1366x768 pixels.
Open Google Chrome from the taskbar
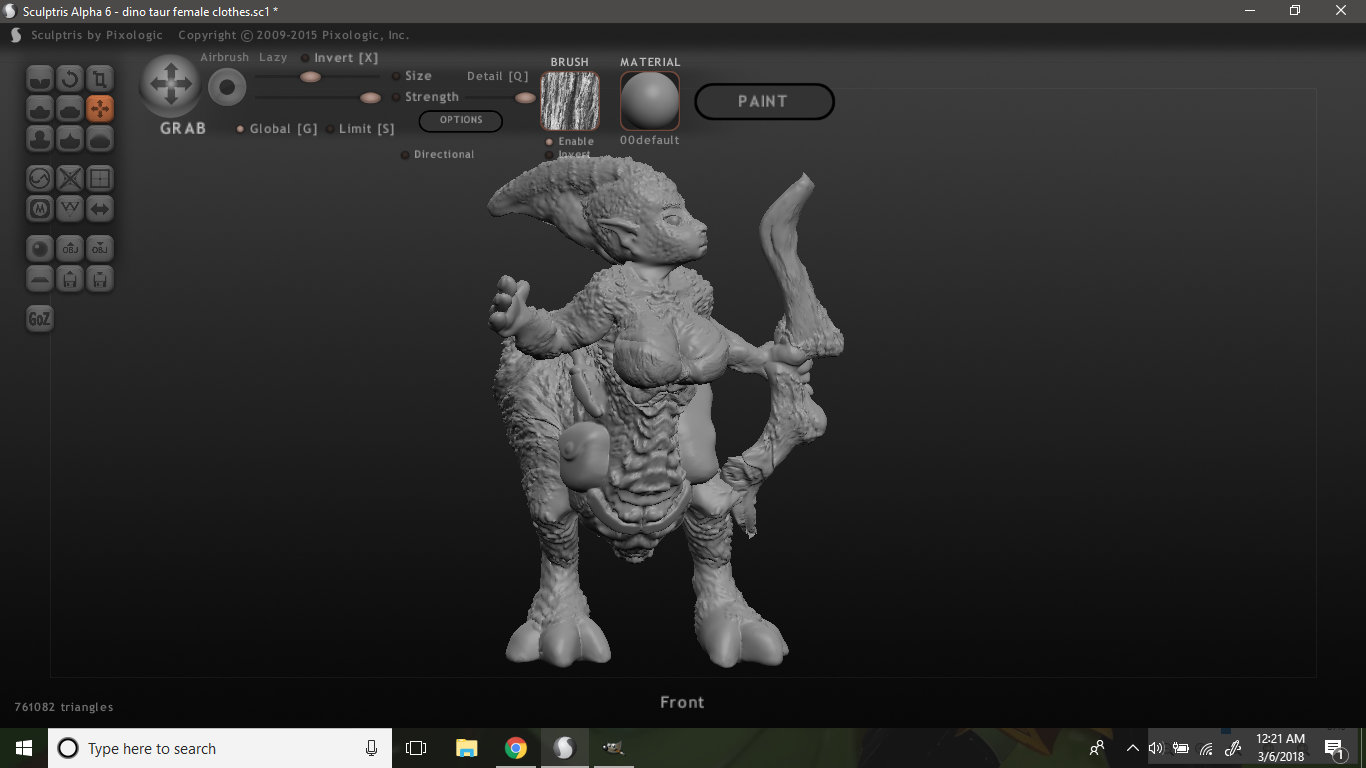[516, 748]
